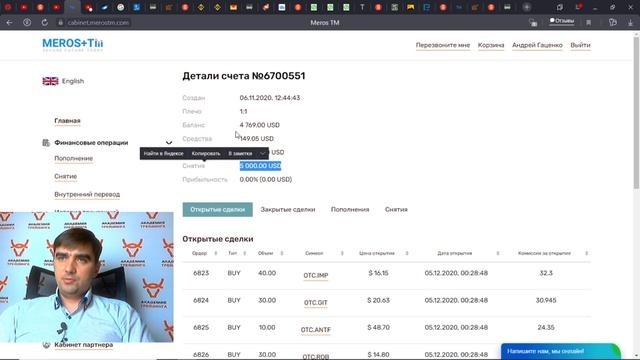
Task: Open the OTC.IMP symbol link
Action: (316, 276)
